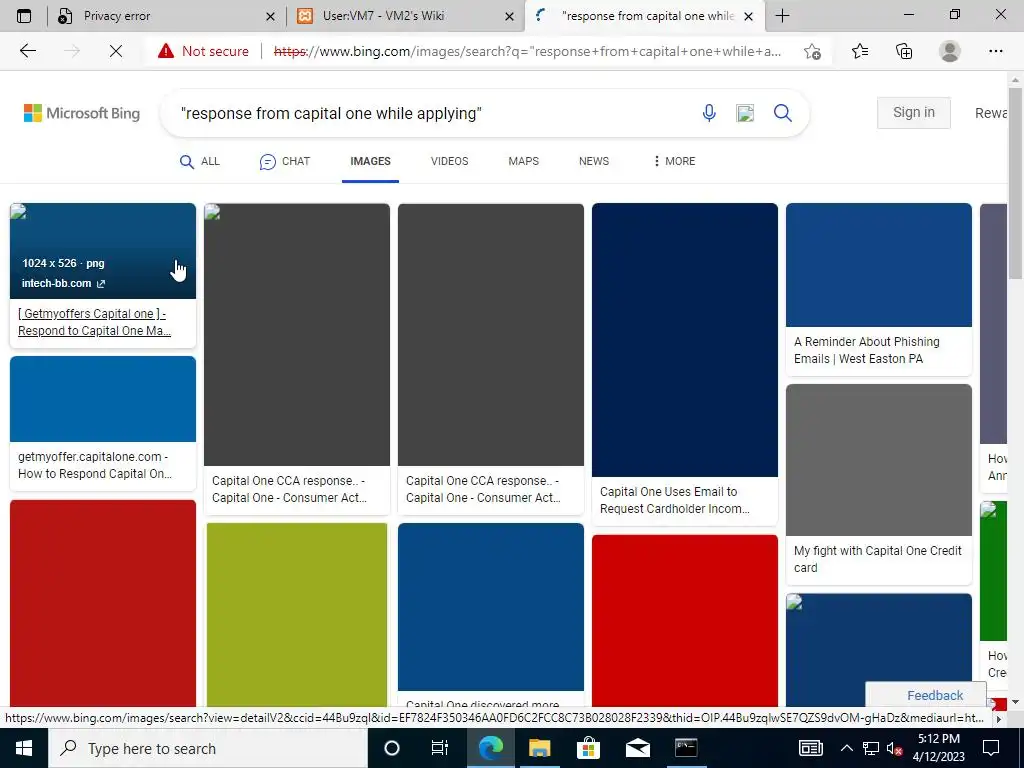Open the network status tray icon
The width and height of the screenshot is (1024, 768).
tap(871, 748)
